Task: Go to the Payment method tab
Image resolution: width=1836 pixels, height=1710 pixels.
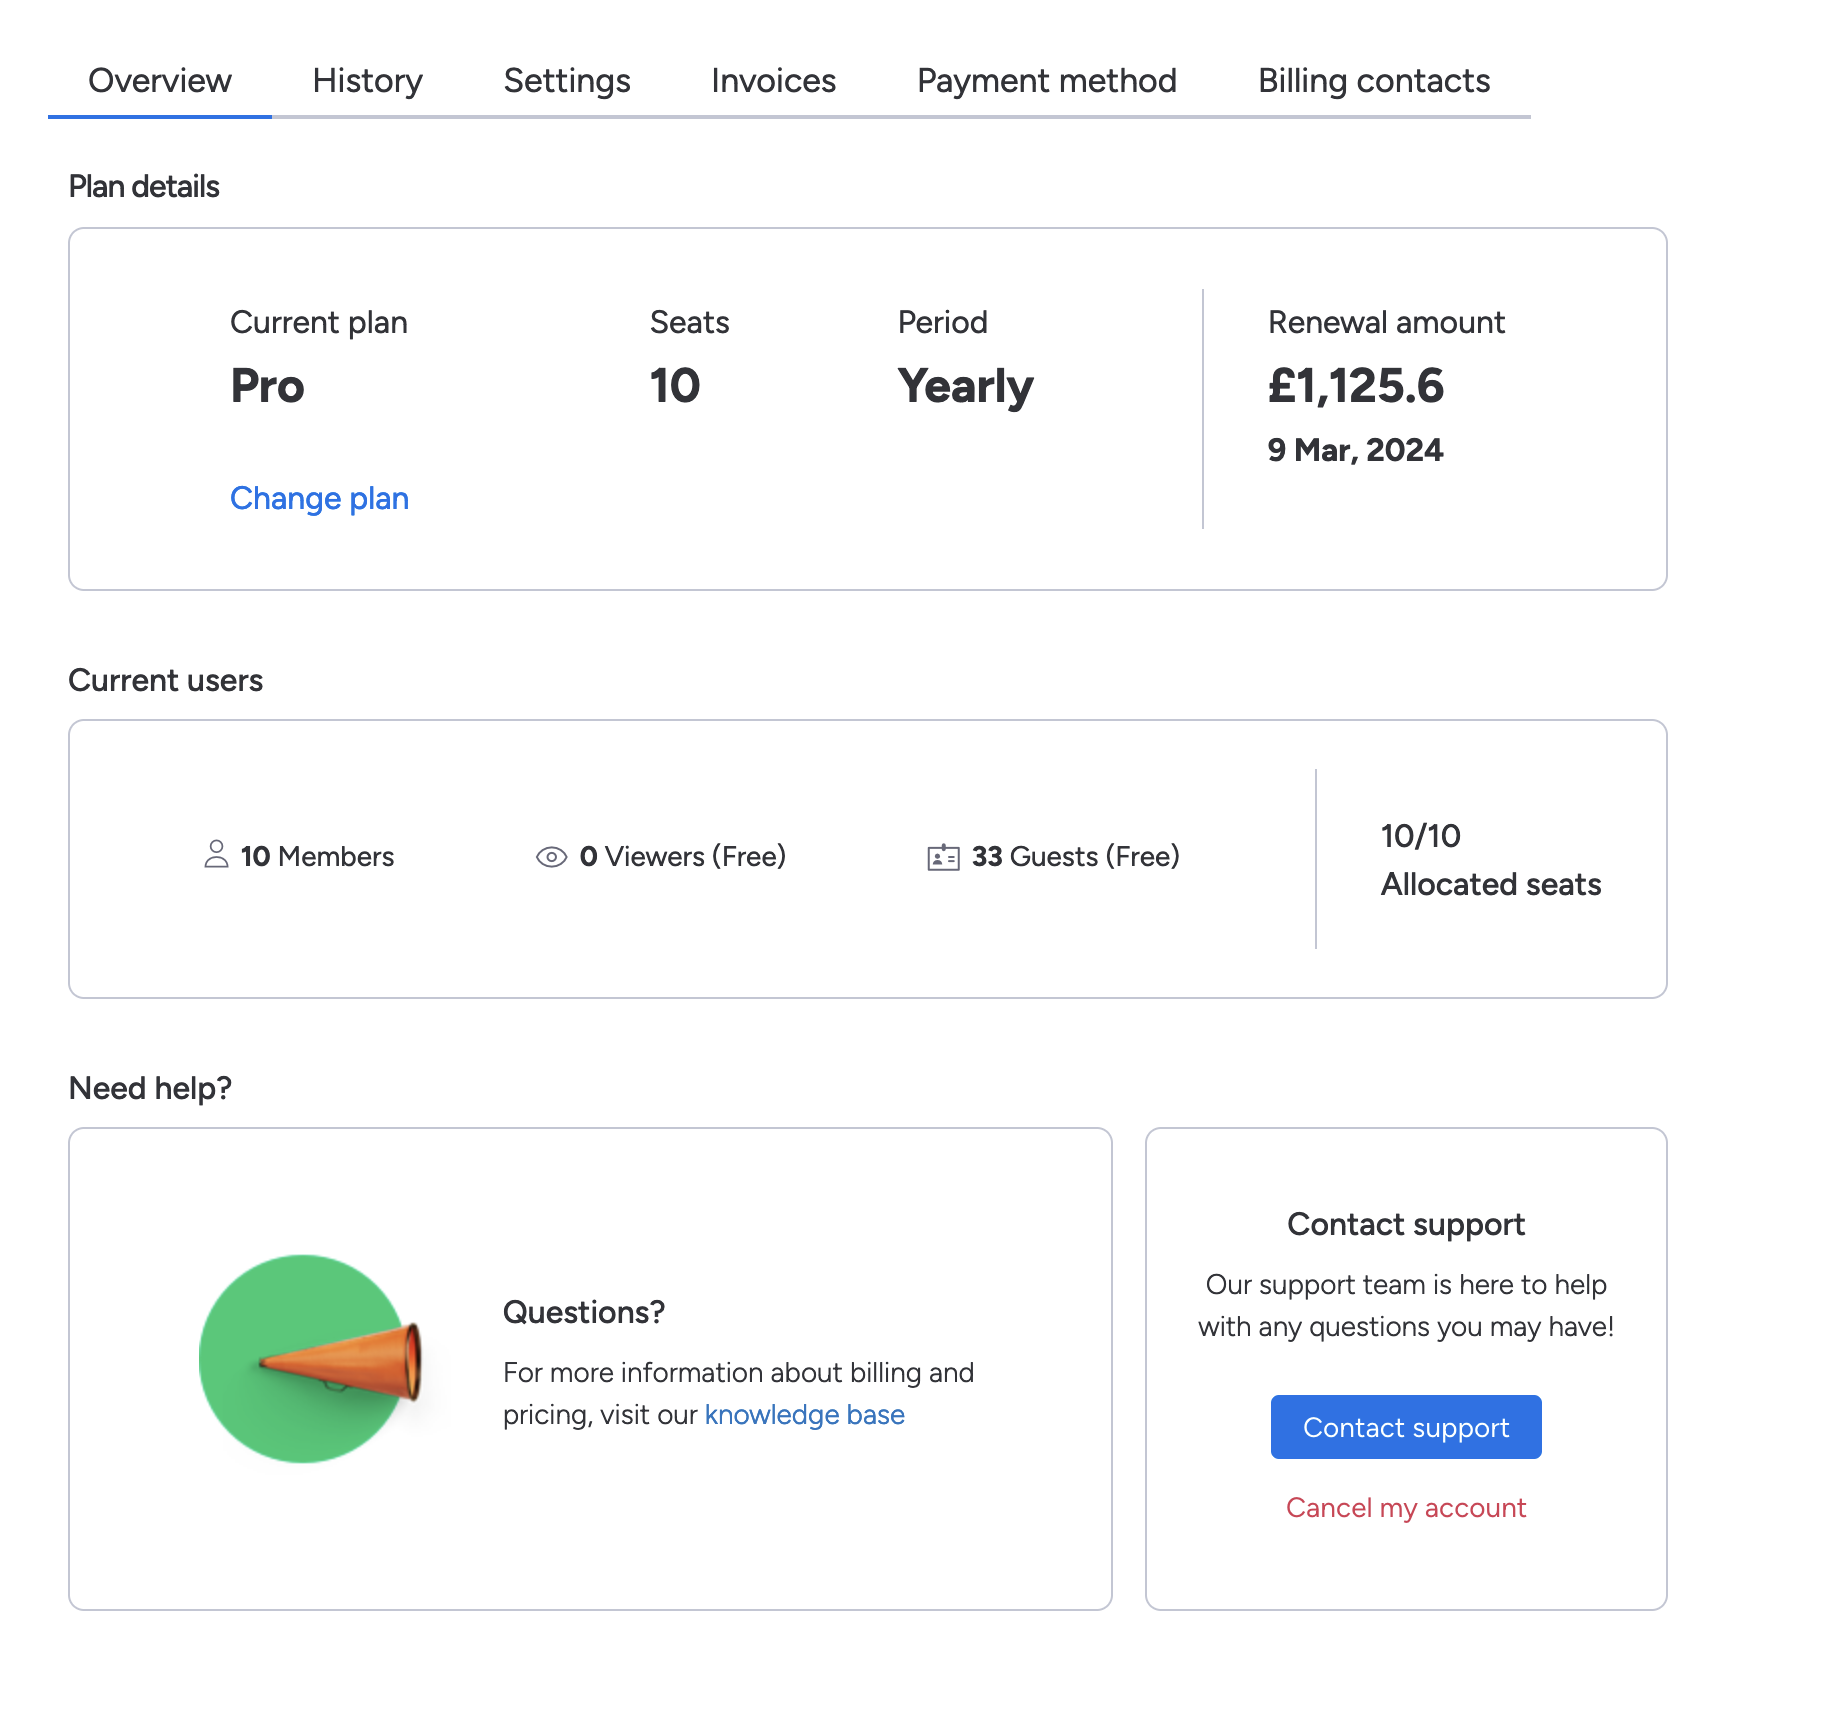Action: point(1046,81)
